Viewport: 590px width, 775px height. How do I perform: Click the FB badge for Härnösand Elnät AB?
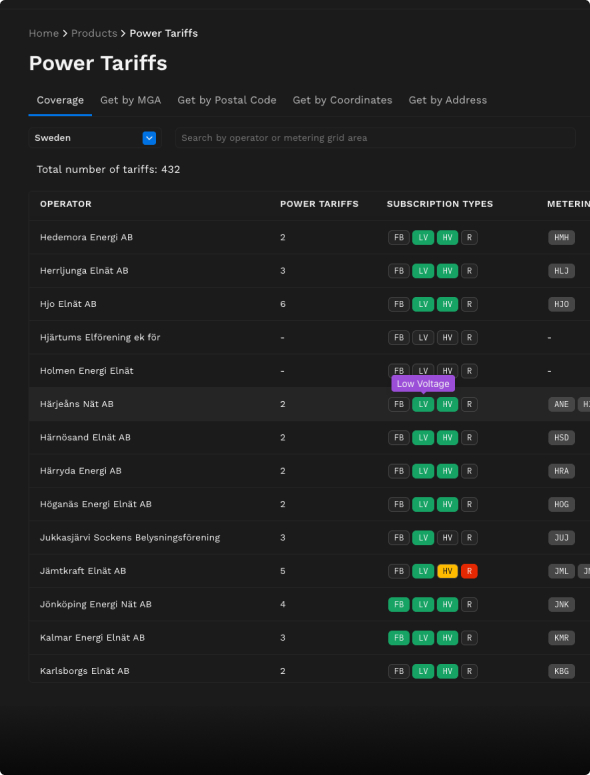(x=399, y=438)
